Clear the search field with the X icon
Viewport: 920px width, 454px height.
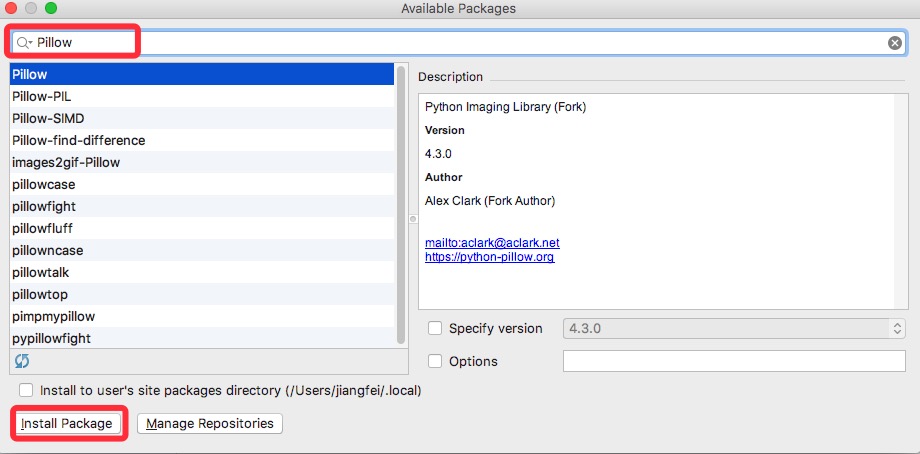[x=894, y=43]
